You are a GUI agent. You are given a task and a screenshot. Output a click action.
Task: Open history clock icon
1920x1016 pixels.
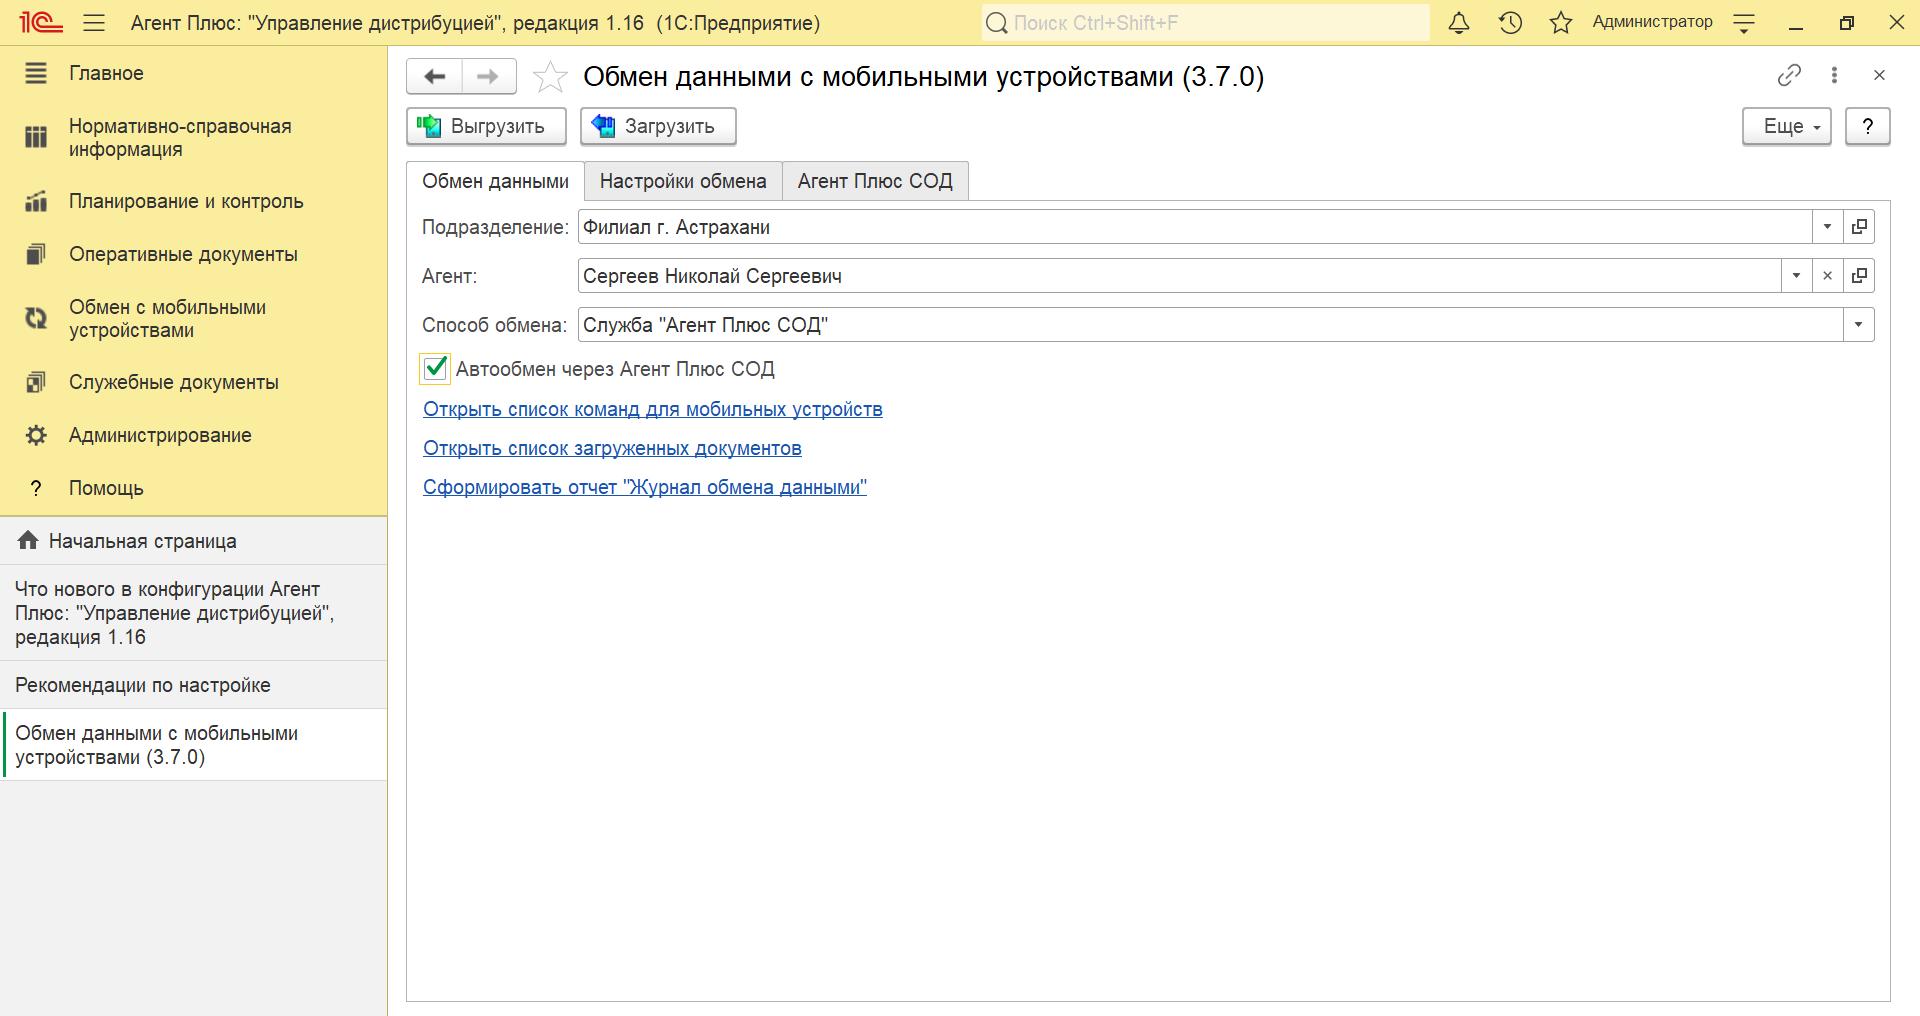pyautogui.click(x=1510, y=22)
